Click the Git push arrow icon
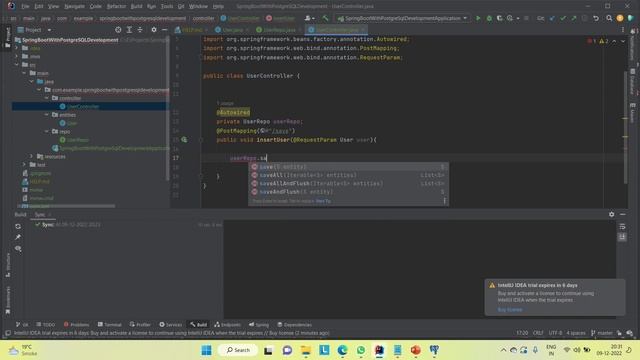Screen dimensions: 640x360 [574, 18]
